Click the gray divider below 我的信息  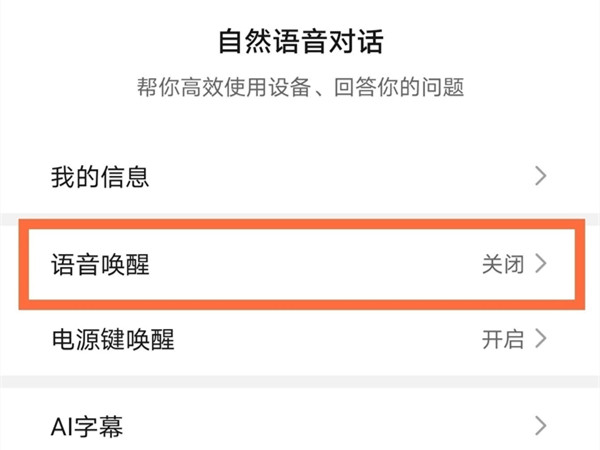click(x=300, y=218)
